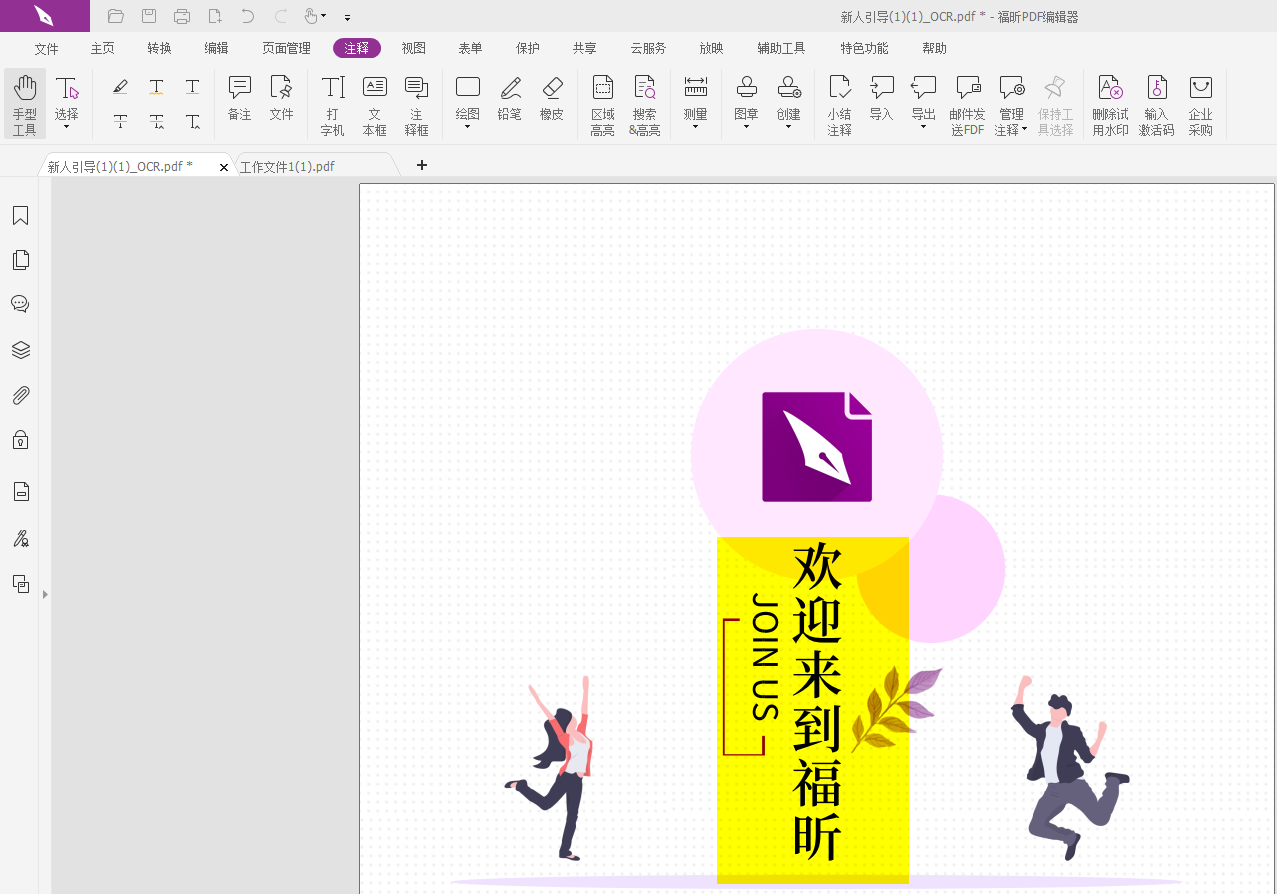Screen dimensions: 1277x894
Task: Click 删除试用水印 to remove trial watermark
Action: point(1109,103)
